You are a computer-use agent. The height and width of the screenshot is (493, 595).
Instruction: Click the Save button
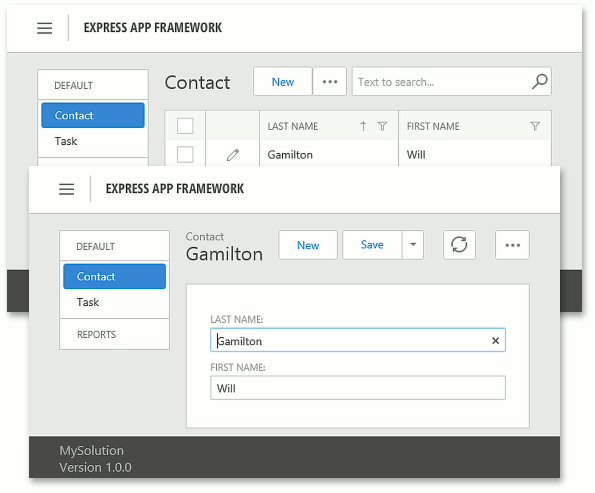372,245
